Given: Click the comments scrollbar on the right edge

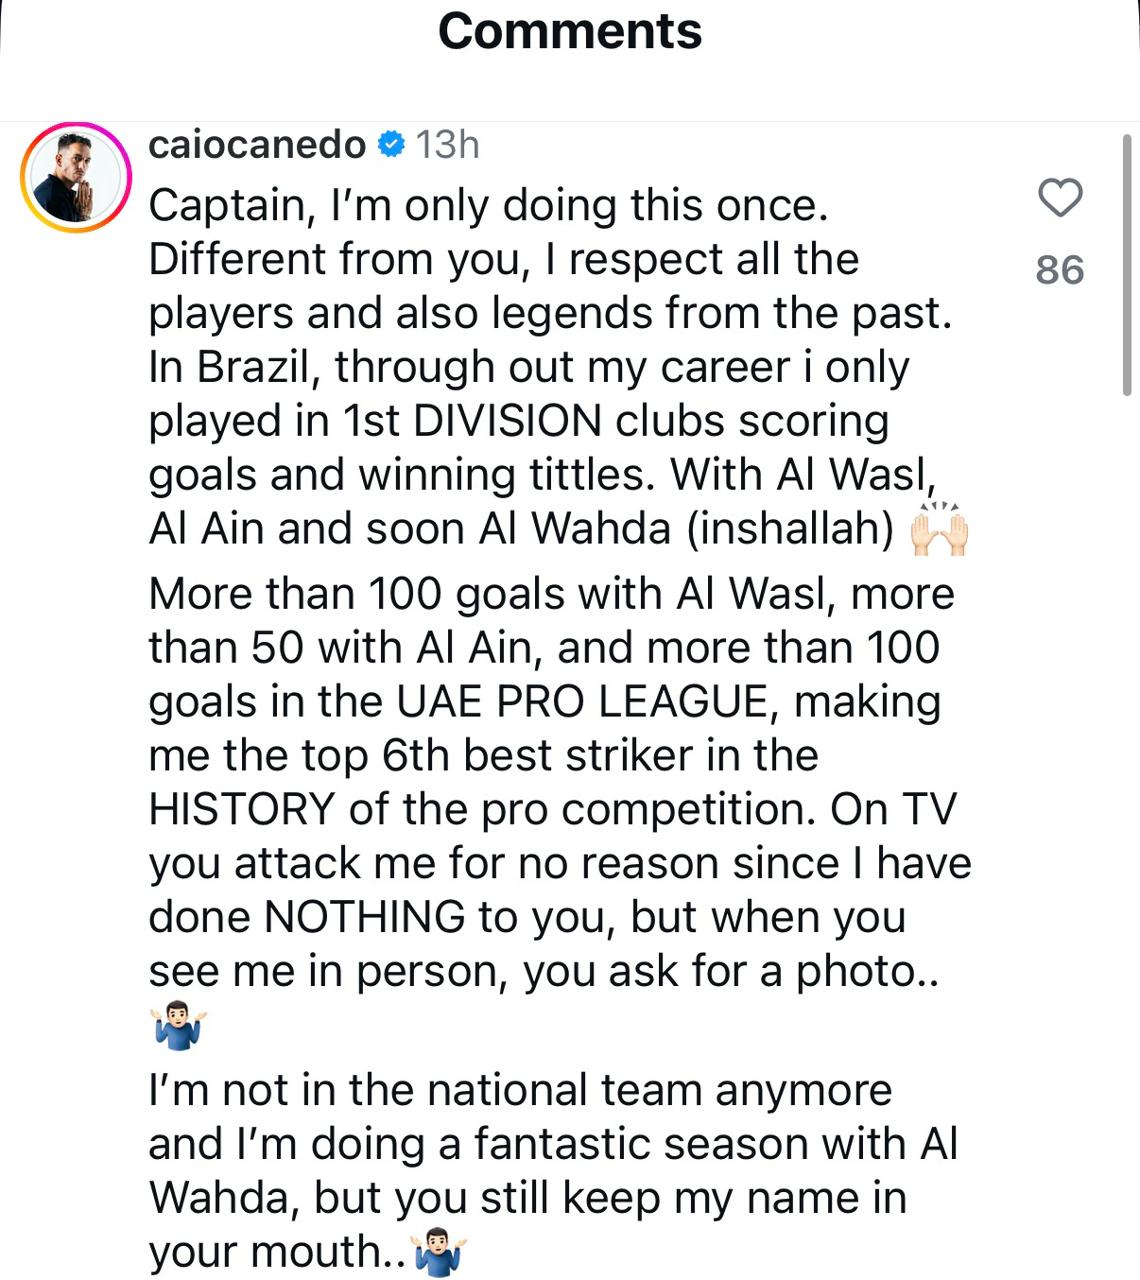Looking at the screenshot, I should (1127, 266).
